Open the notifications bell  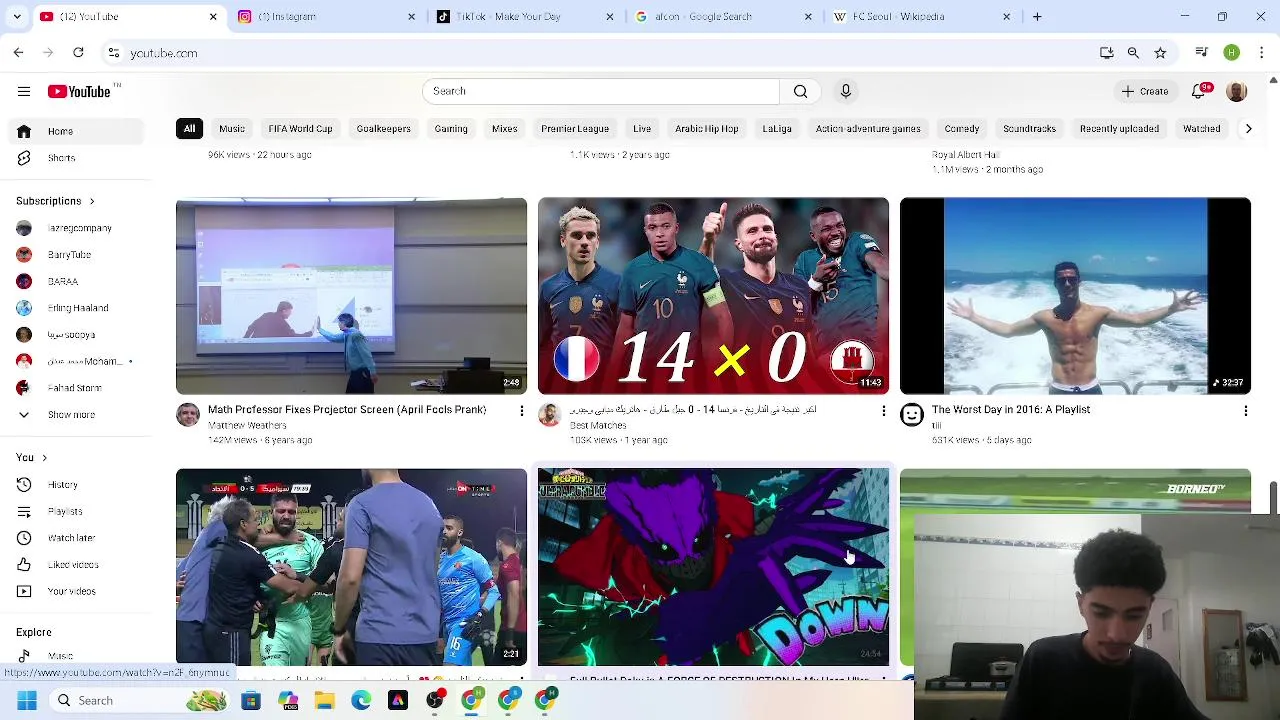coord(1199,91)
